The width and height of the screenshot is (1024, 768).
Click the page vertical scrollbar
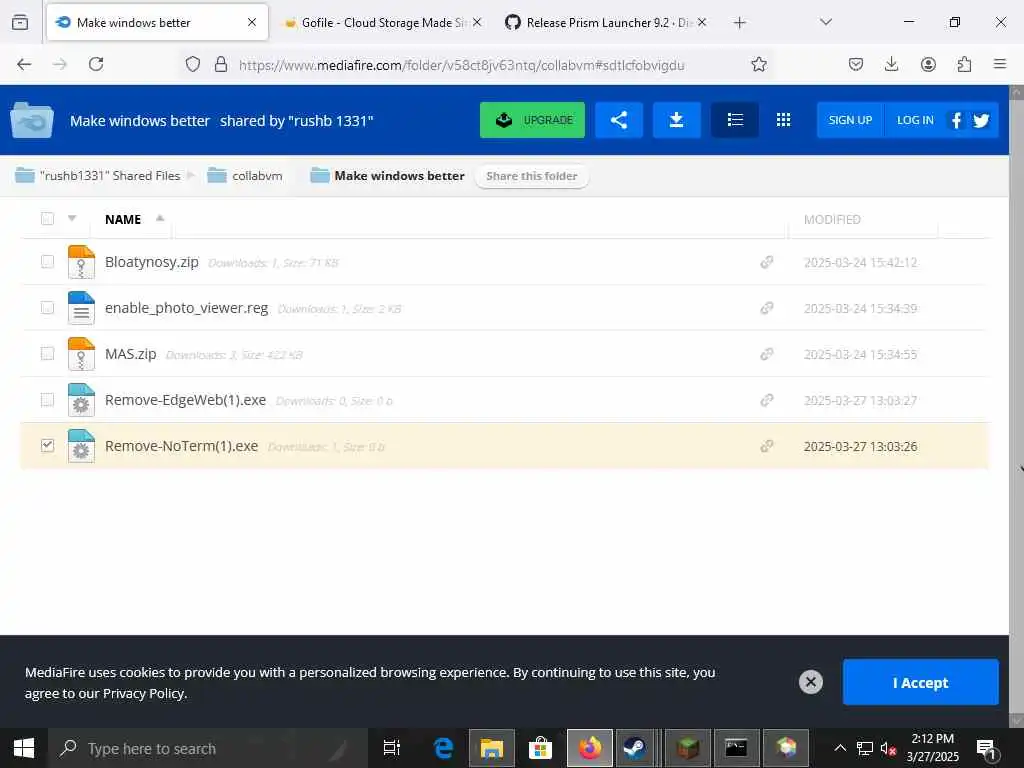click(1016, 405)
